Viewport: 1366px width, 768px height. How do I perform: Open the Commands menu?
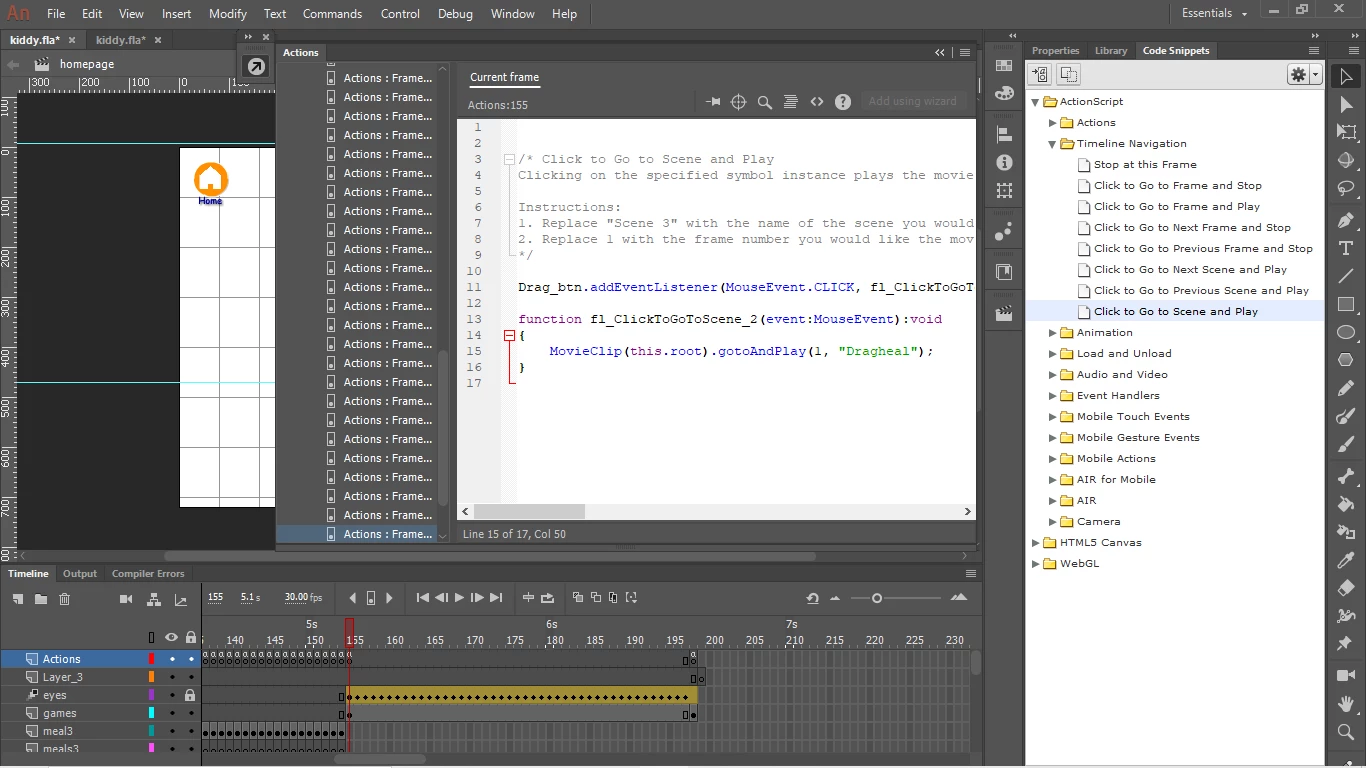[x=332, y=14]
